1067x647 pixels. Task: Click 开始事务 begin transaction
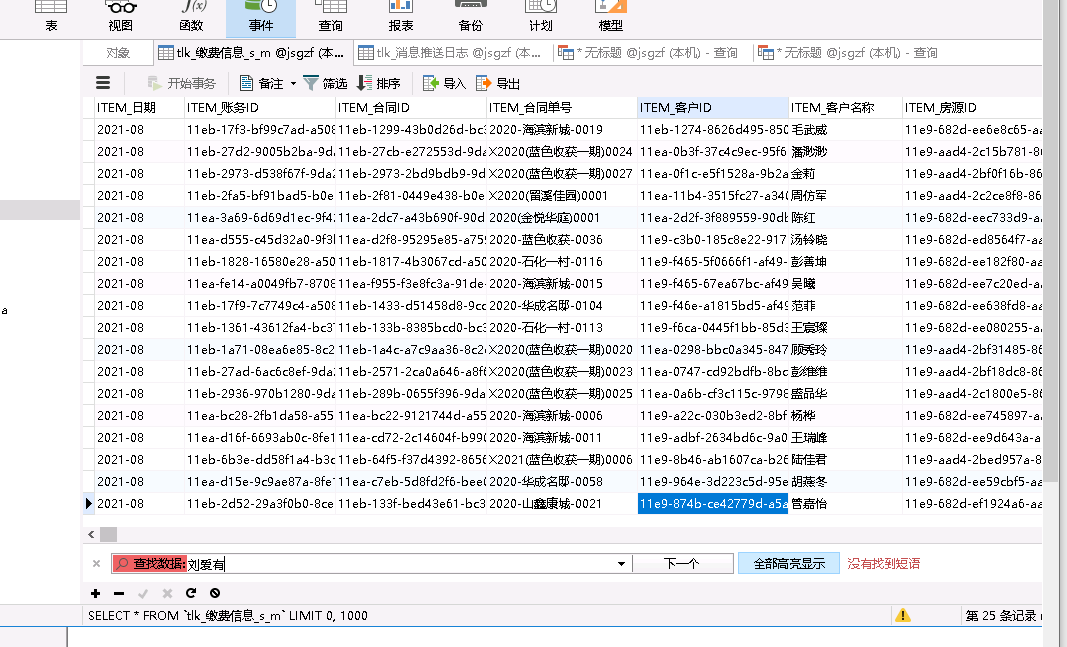pos(182,83)
